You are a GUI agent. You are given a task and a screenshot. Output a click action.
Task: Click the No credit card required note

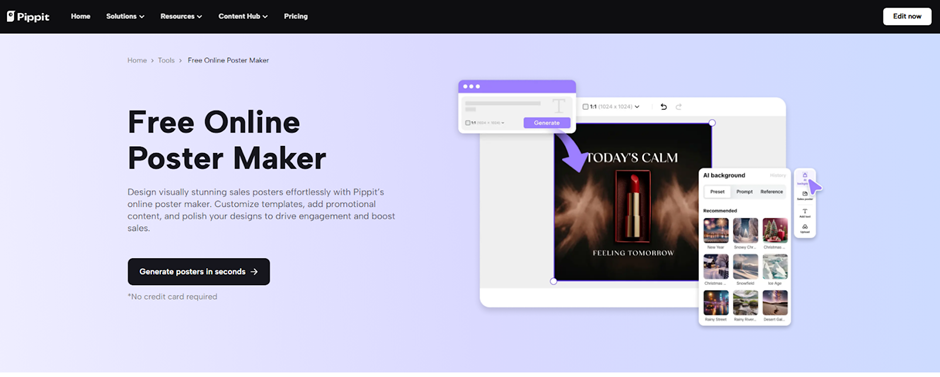point(172,297)
